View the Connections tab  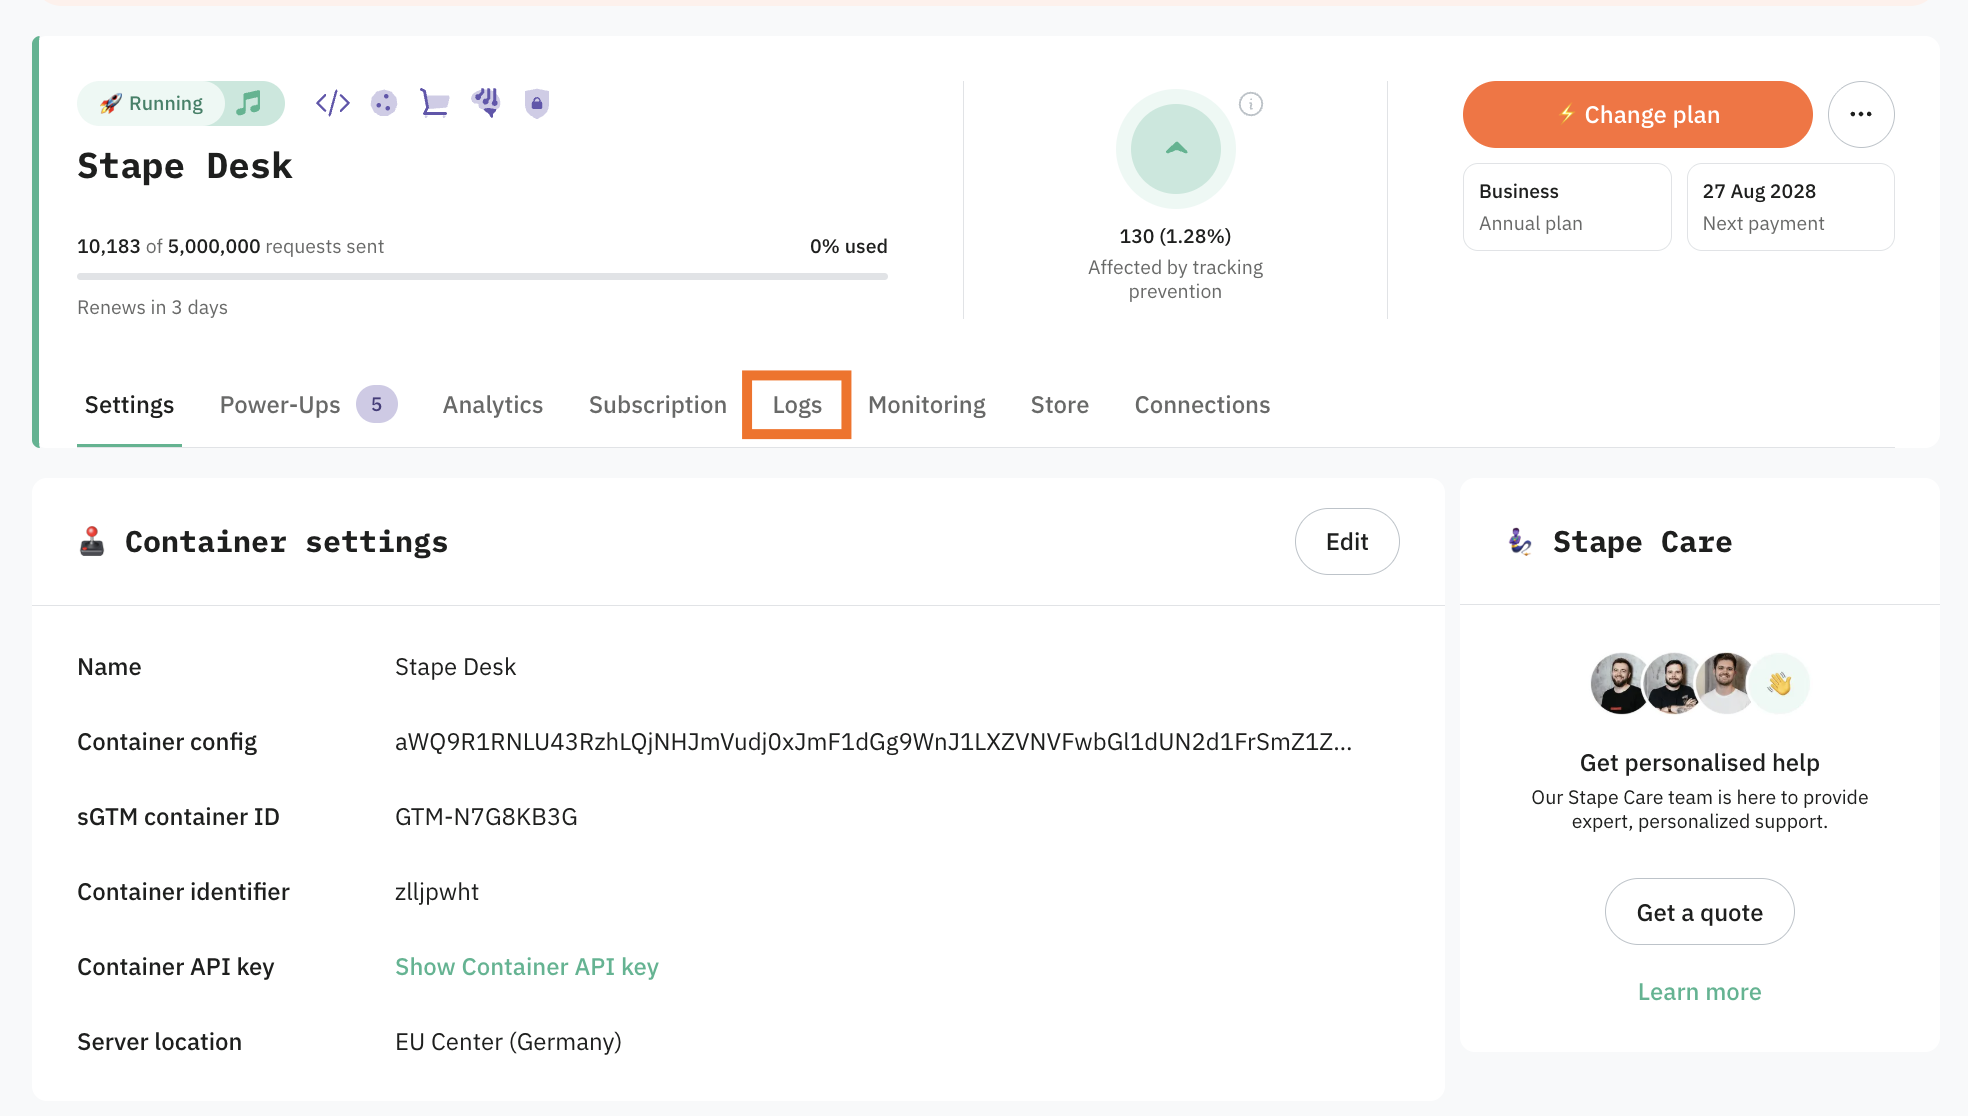[1202, 405]
